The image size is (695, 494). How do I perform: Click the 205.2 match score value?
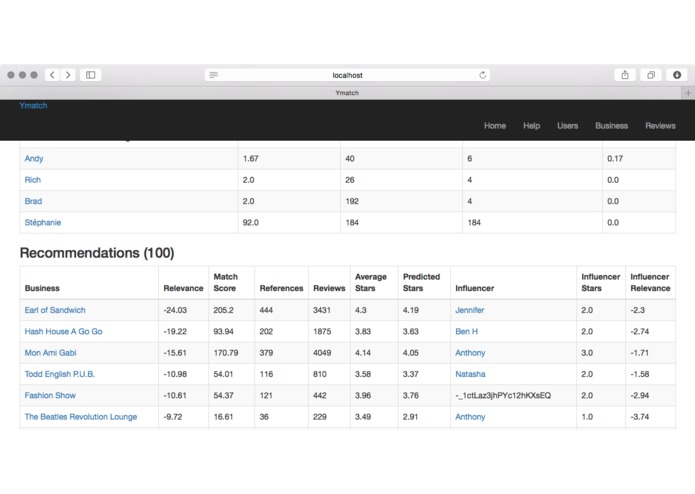(x=223, y=310)
